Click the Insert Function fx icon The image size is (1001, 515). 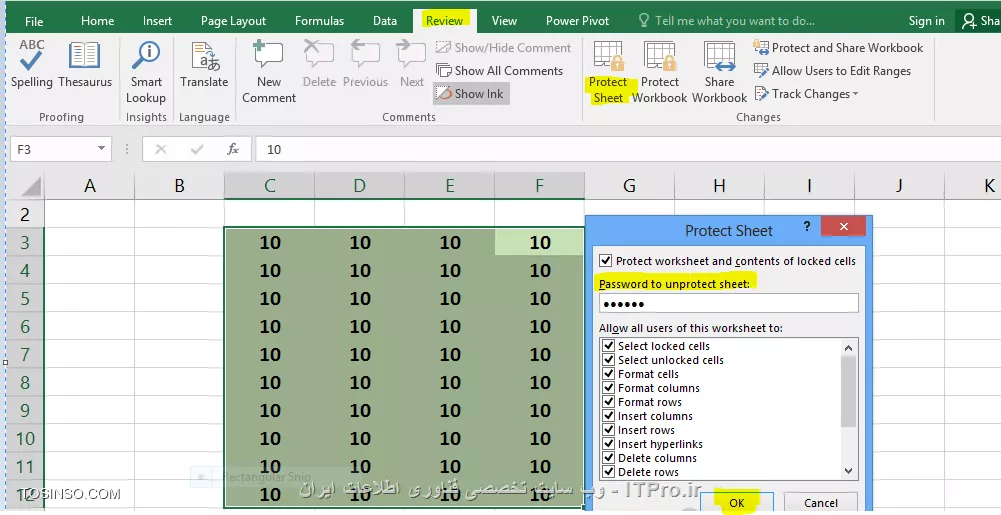coord(233,149)
